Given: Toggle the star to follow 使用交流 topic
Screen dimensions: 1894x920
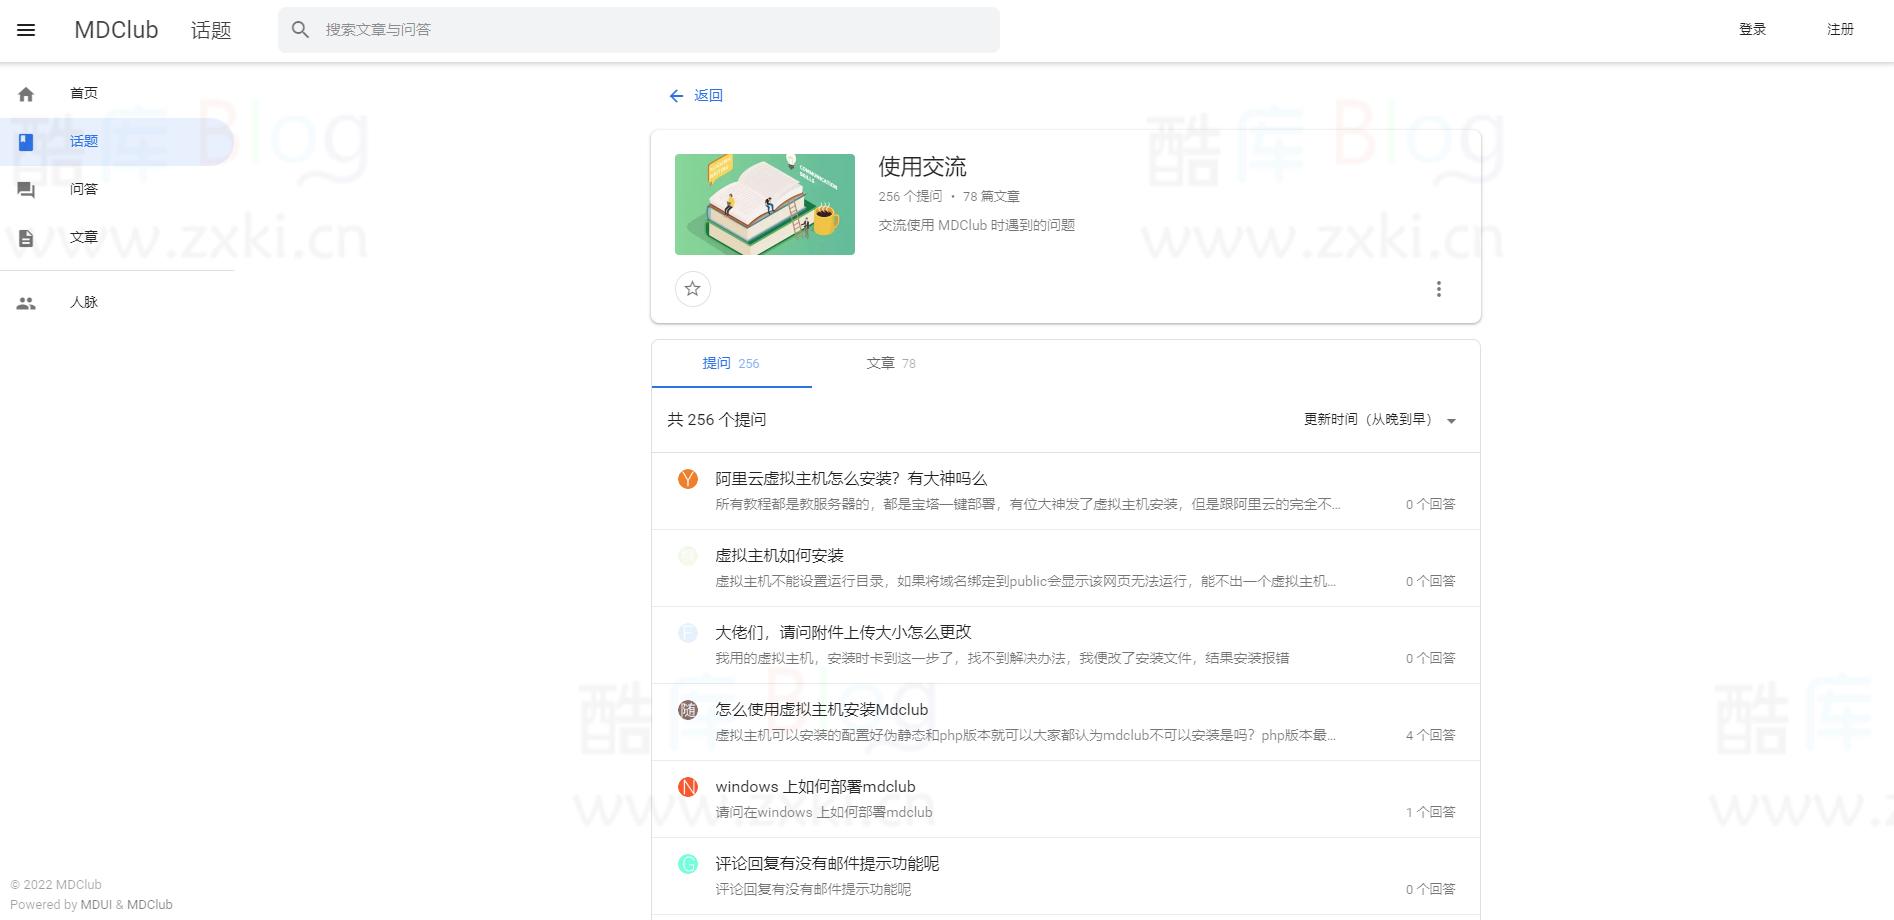Looking at the screenshot, I should tap(692, 289).
